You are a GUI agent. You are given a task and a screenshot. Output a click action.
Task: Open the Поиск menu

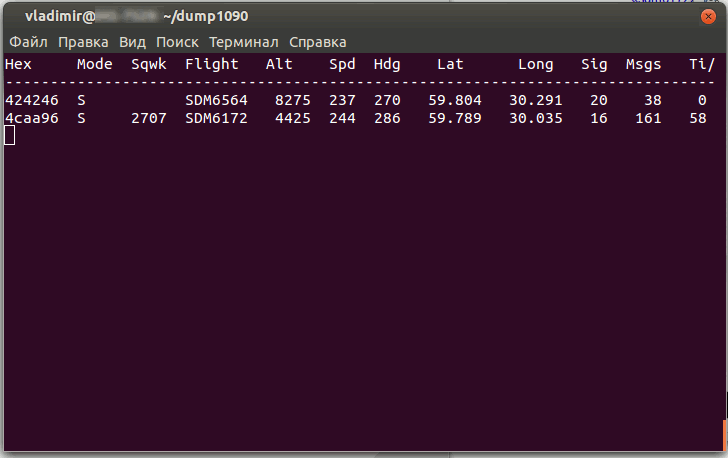click(x=177, y=42)
